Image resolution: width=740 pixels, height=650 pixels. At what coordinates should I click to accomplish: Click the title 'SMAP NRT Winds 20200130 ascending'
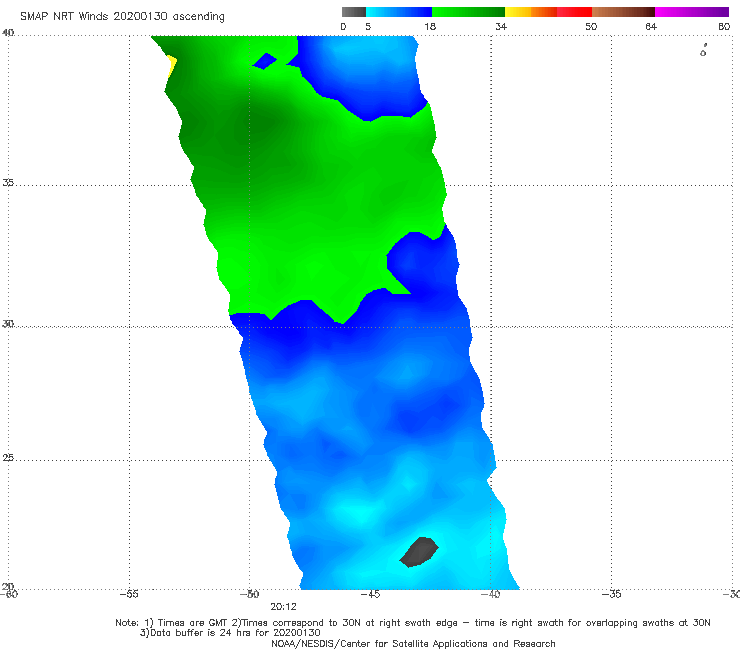click(122, 16)
